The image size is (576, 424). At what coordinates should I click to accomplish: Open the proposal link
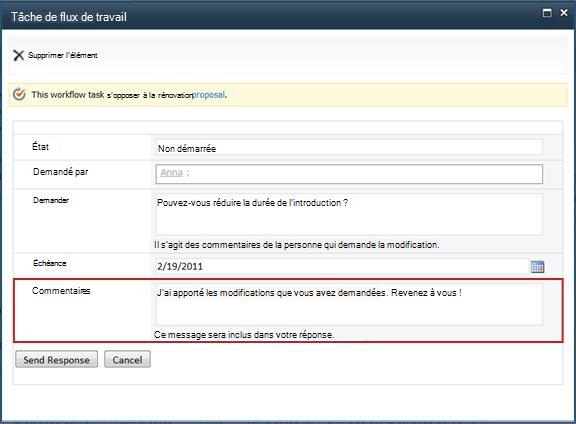(x=208, y=95)
